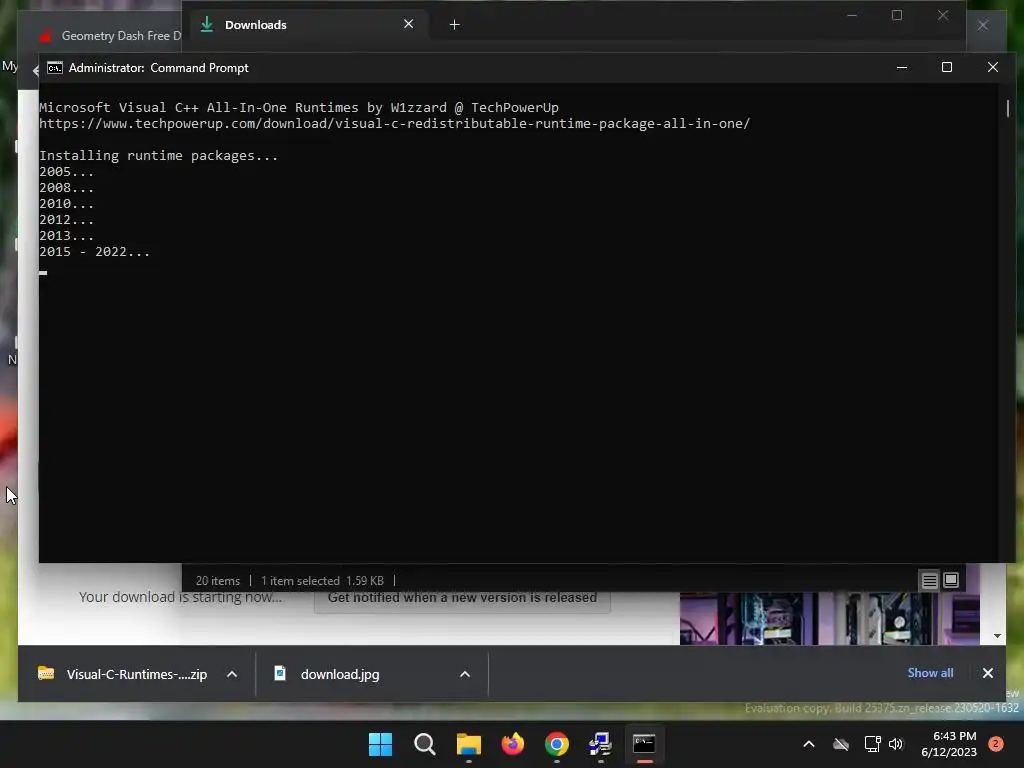This screenshot has height=768, width=1024.
Task: Close the Downloads tab
Action: pos(409,24)
